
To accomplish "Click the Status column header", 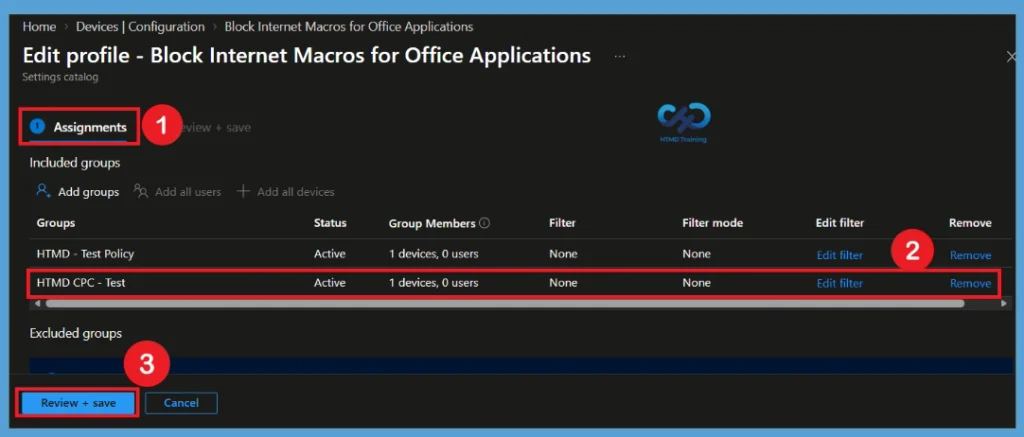I will point(330,223).
